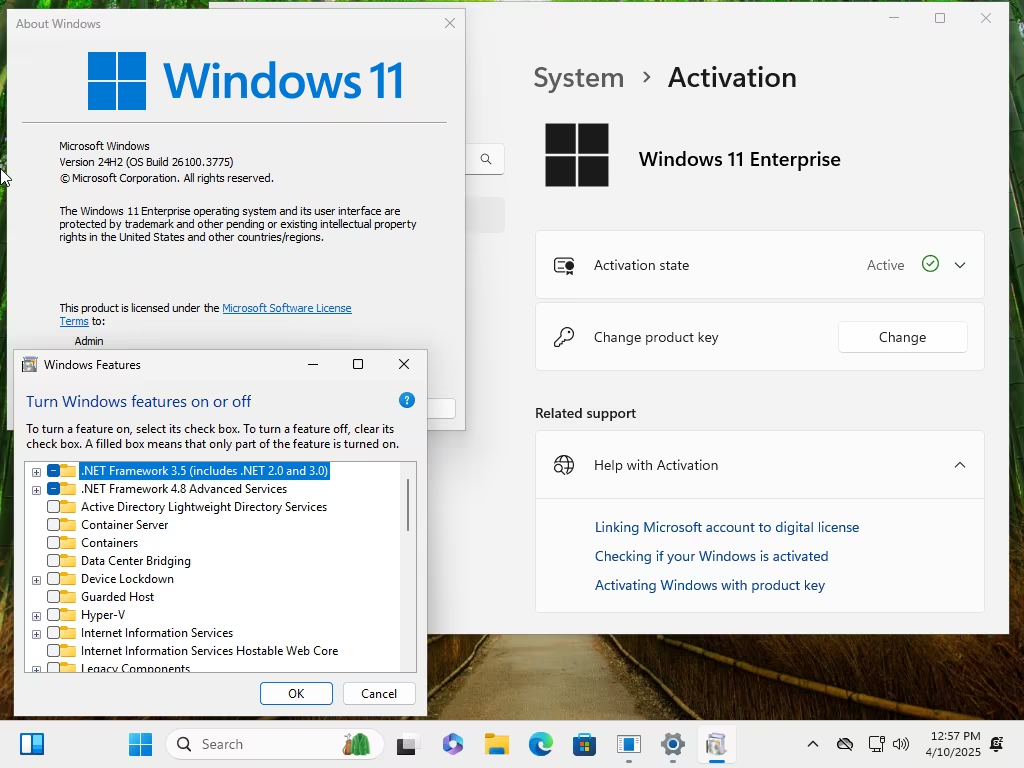Open network status in the tray
The image size is (1024, 768).
click(x=876, y=744)
